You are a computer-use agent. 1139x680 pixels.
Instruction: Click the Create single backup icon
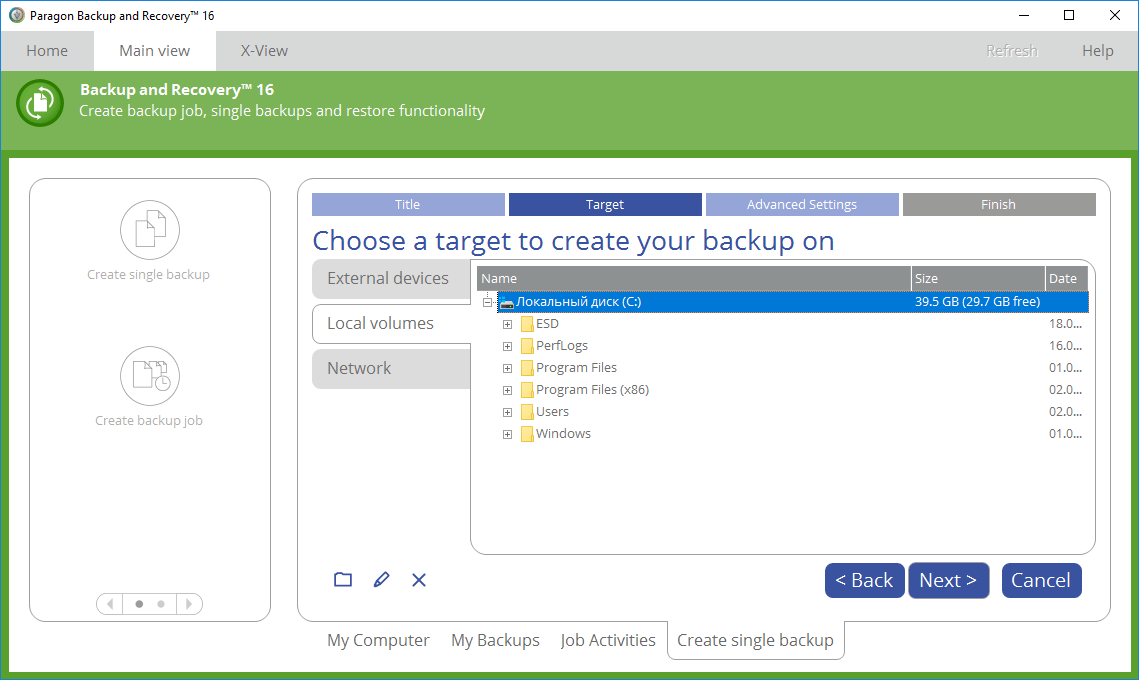[150, 230]
